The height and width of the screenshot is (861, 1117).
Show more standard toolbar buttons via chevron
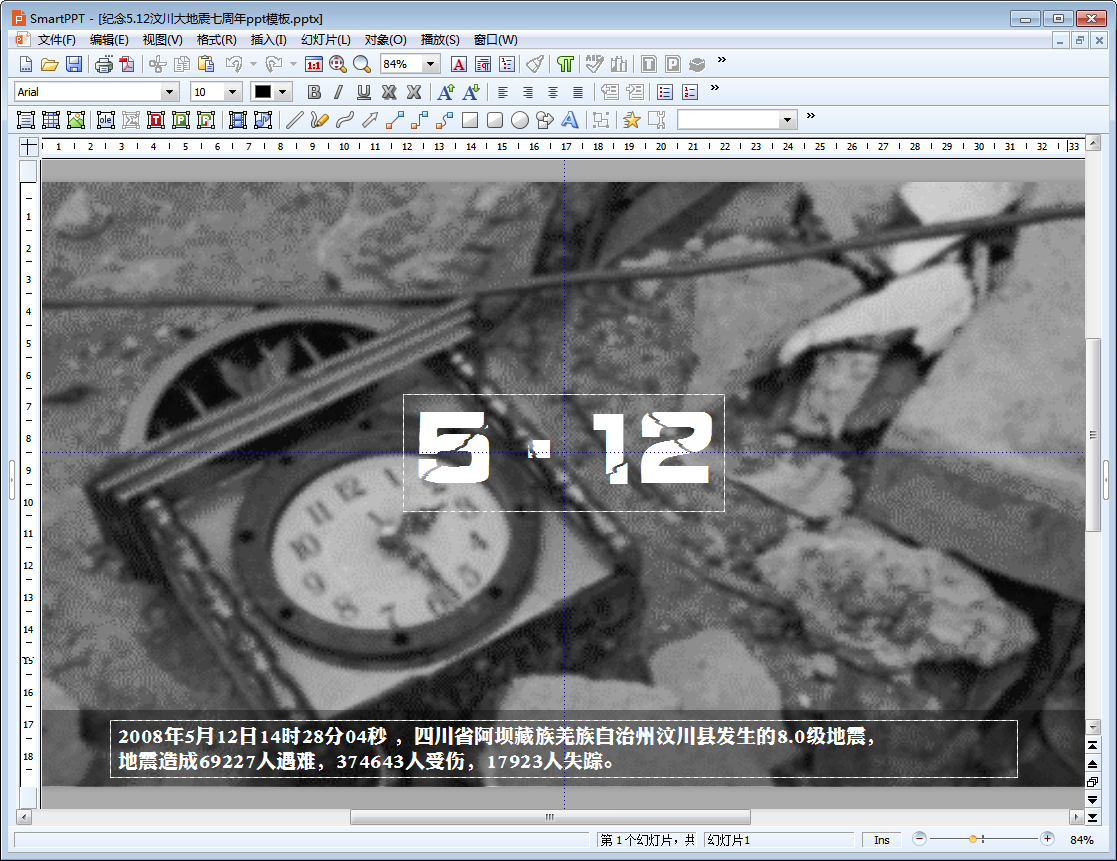pyautogui.click(x=722, y=60)
